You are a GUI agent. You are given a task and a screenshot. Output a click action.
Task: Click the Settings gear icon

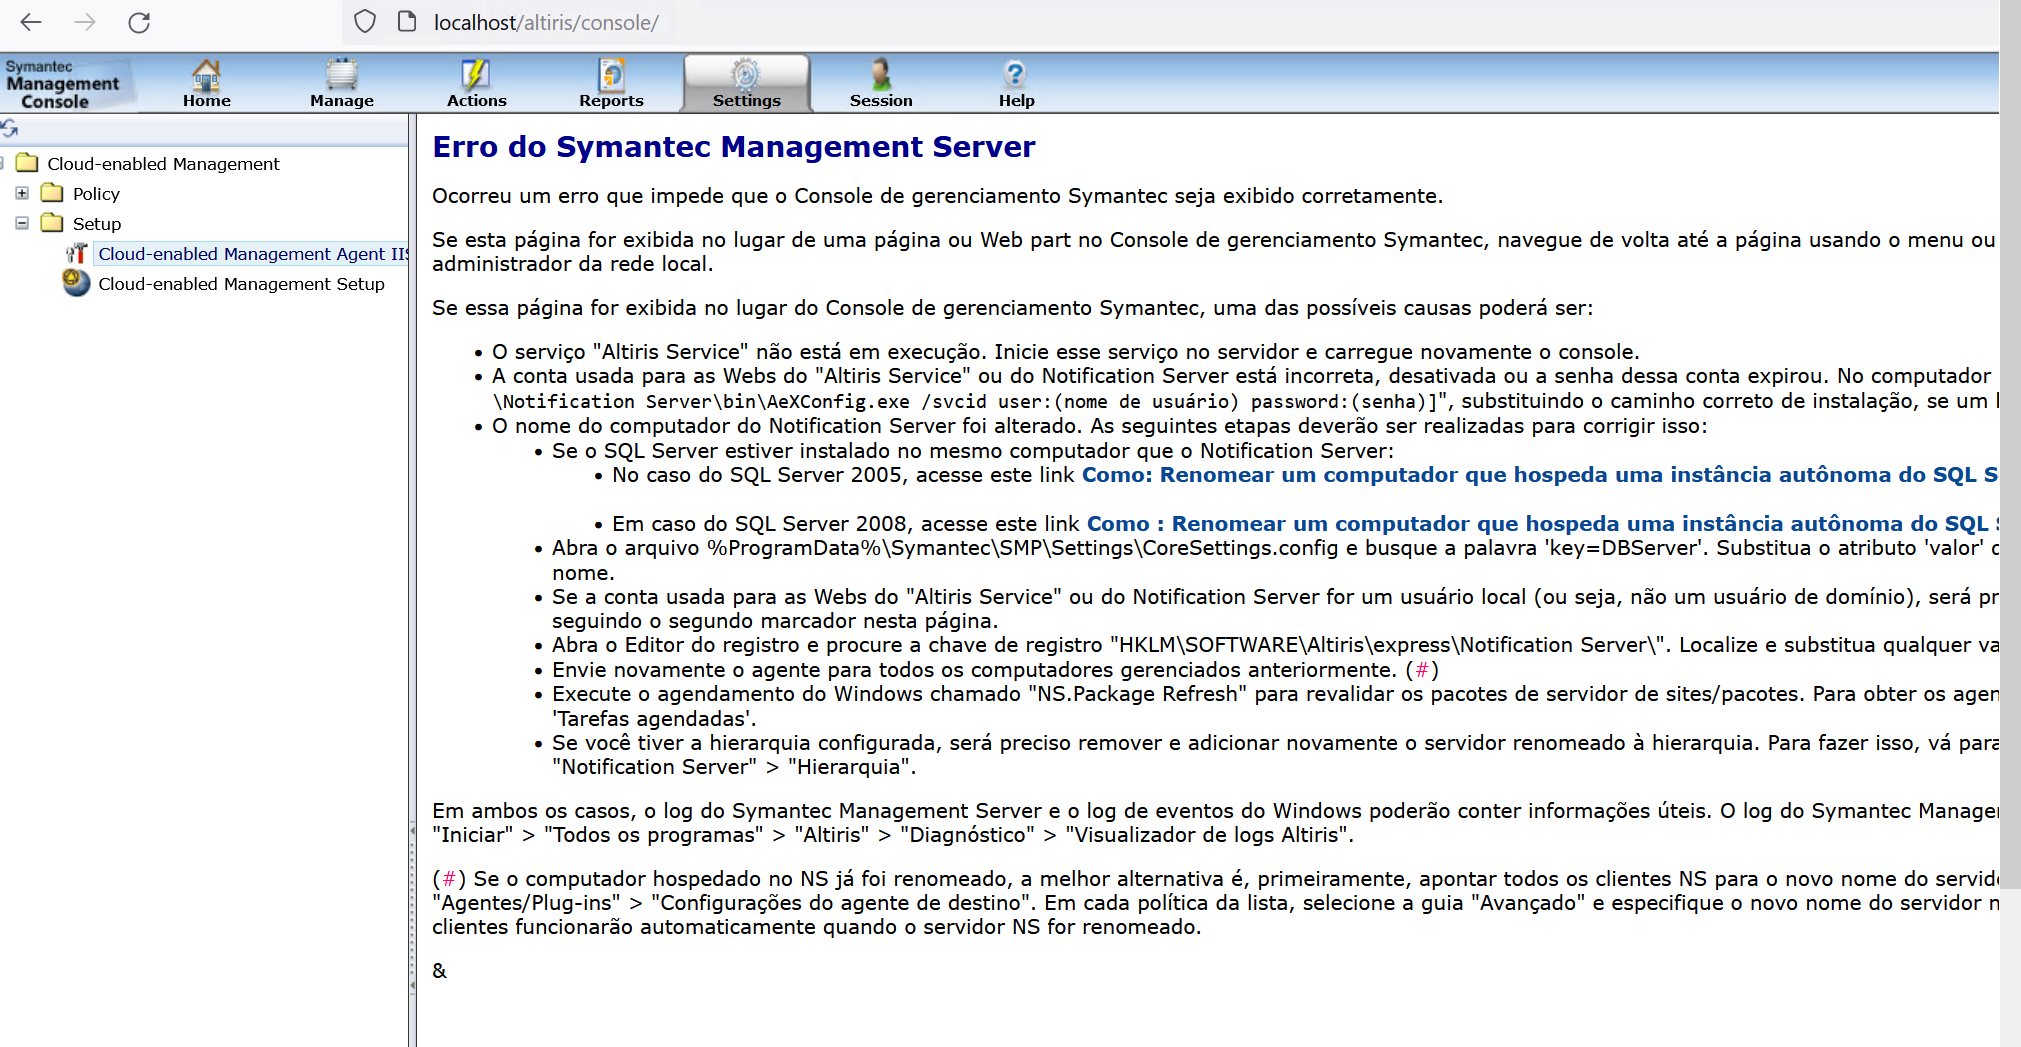click(746, 75)
